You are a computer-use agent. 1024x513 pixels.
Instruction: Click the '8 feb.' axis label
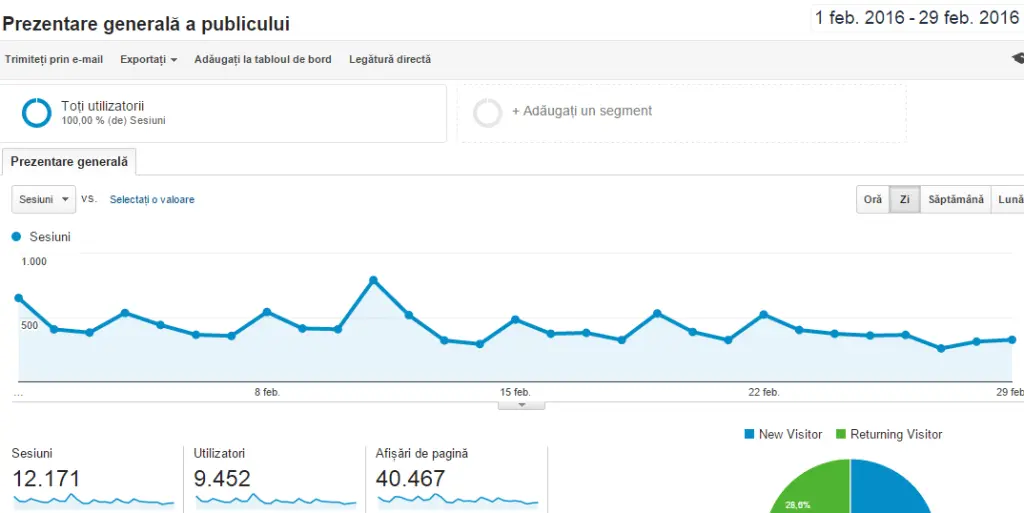[x=267, y=392]
